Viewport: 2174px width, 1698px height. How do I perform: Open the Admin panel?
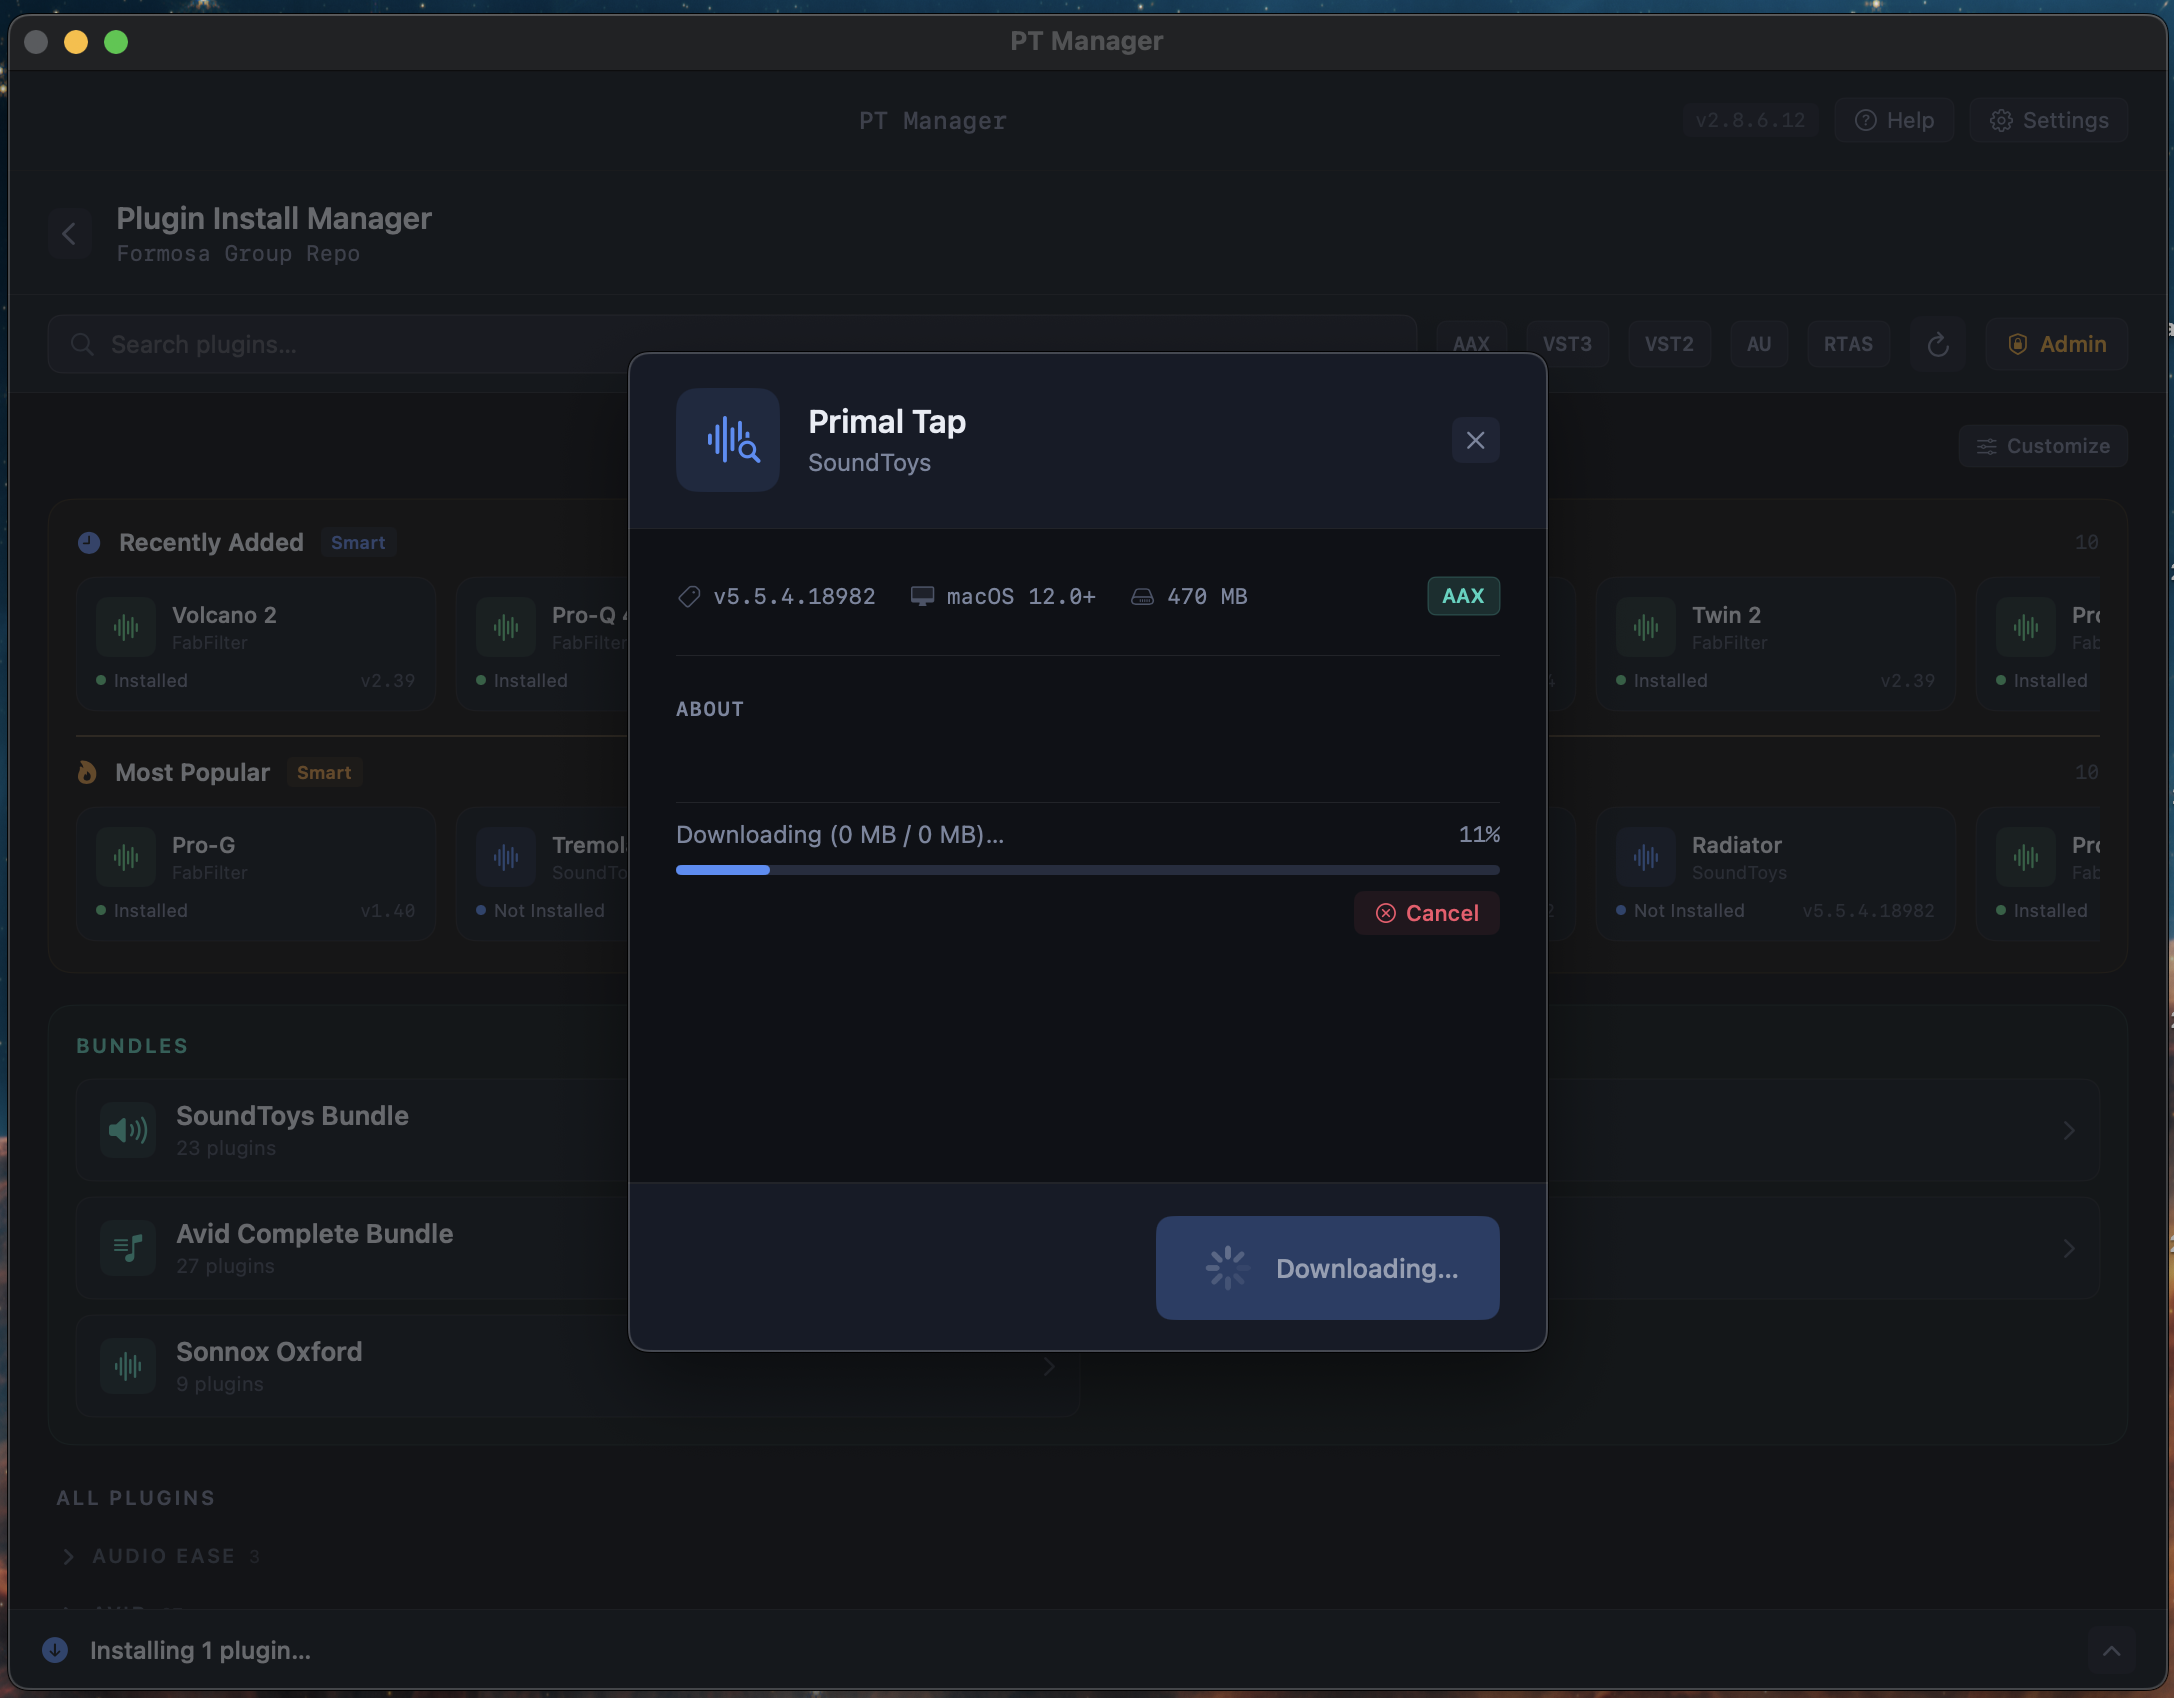2056,344
